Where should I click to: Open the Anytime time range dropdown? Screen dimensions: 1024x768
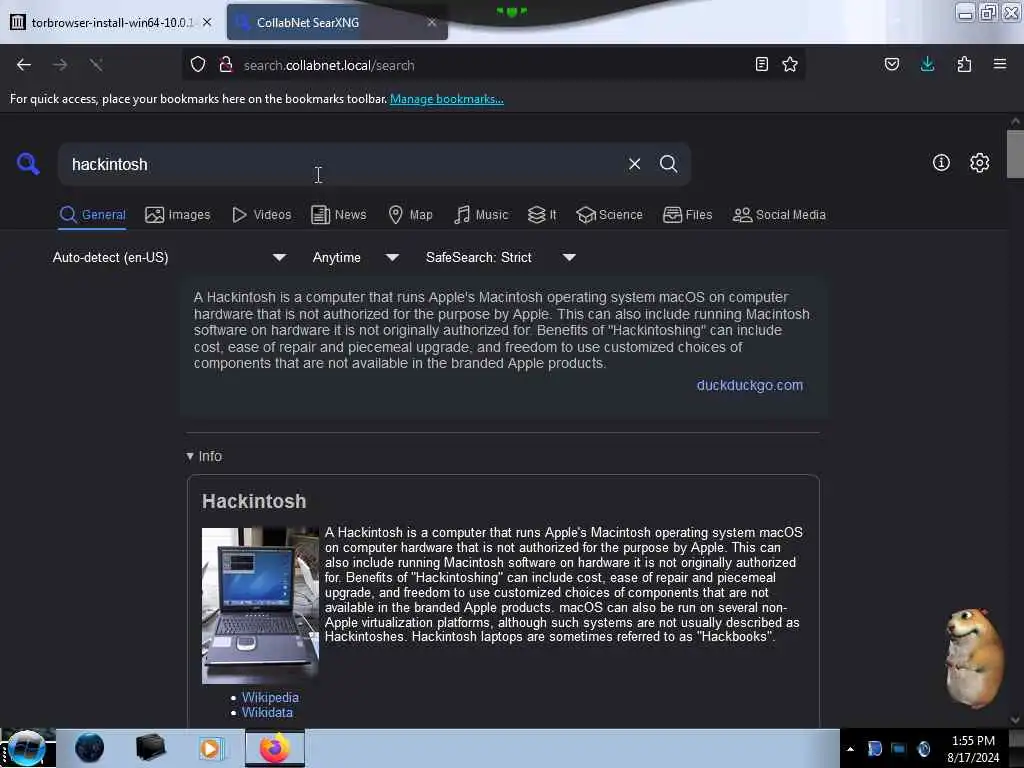(355, 257)
